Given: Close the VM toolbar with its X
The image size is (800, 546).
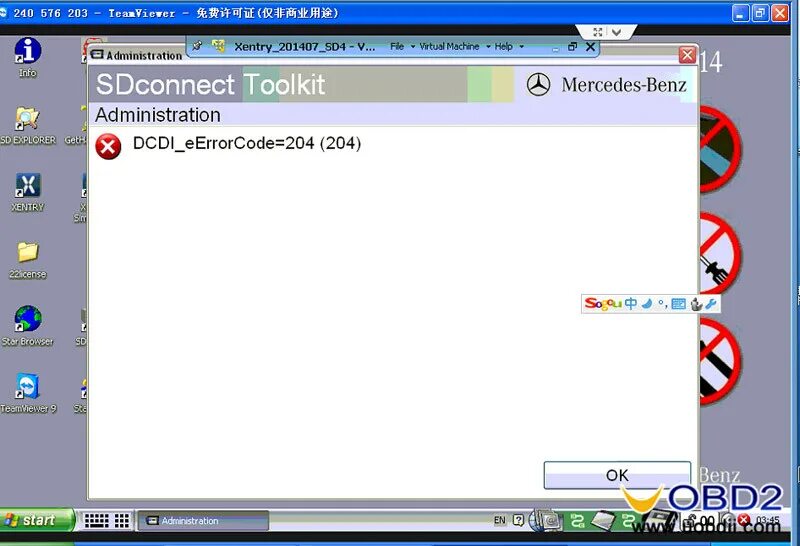Looking at the screenshot, I should (590, 47).
